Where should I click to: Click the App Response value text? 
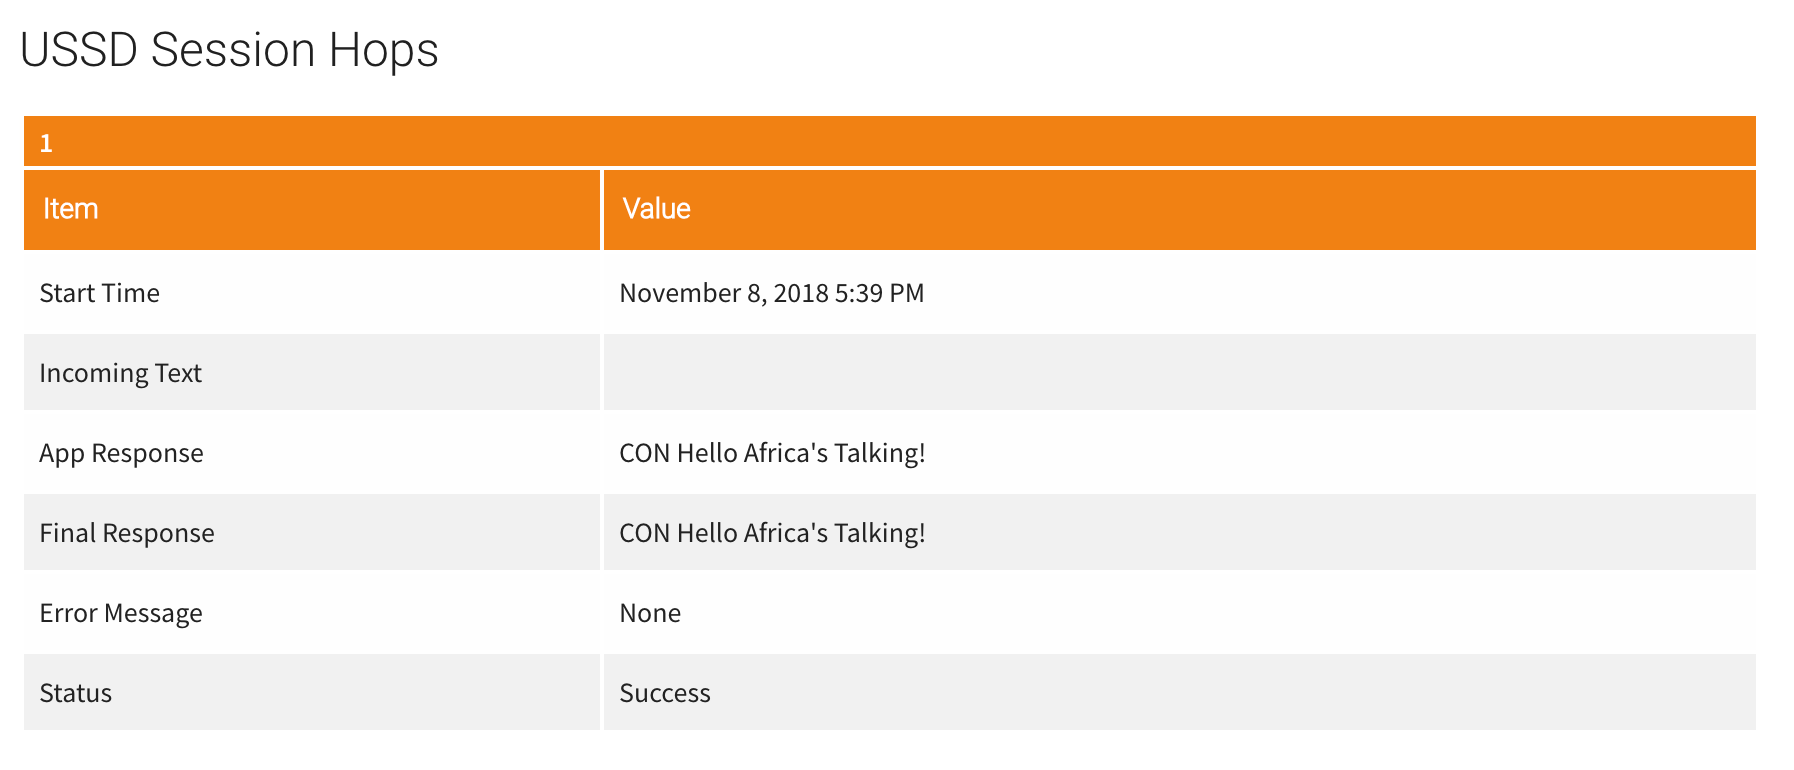point(772,453)
